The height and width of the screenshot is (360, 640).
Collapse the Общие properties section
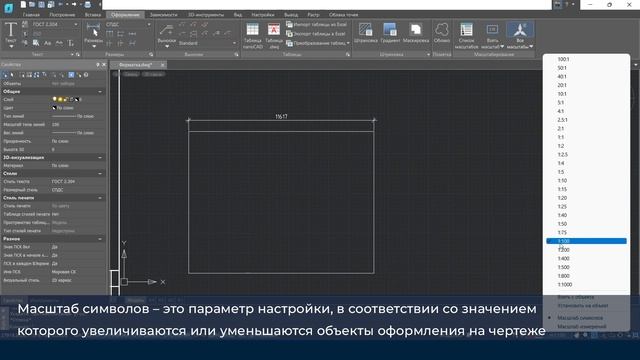point(100,91)
